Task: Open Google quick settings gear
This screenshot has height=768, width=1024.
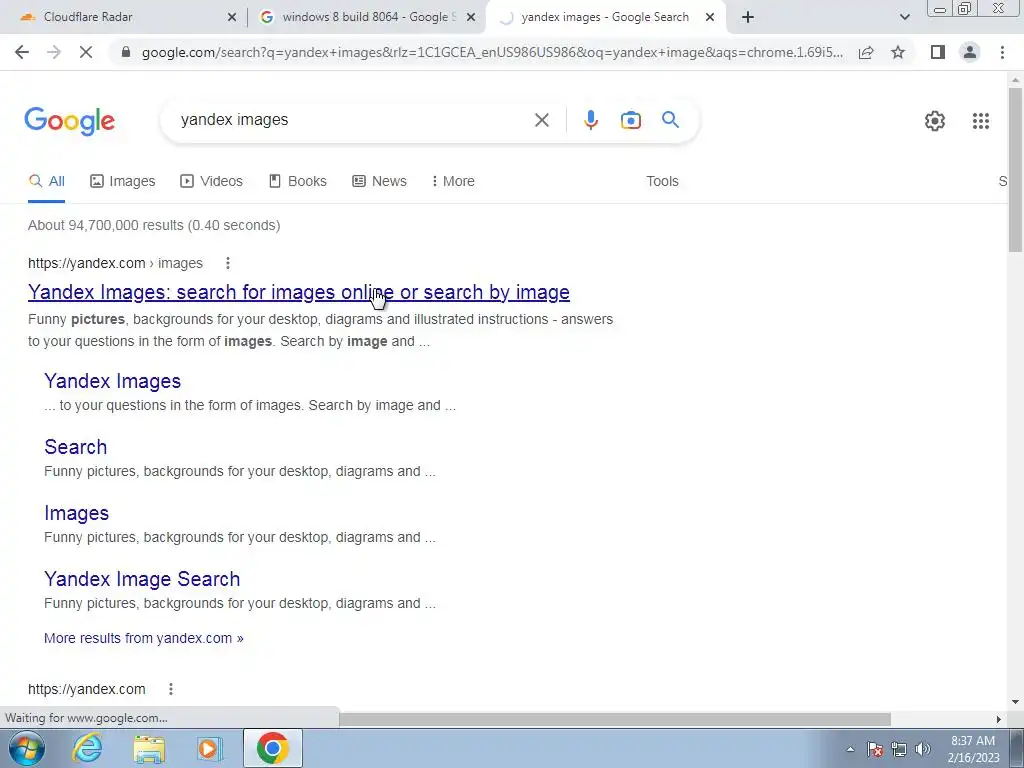Action: tap(935, 121)
